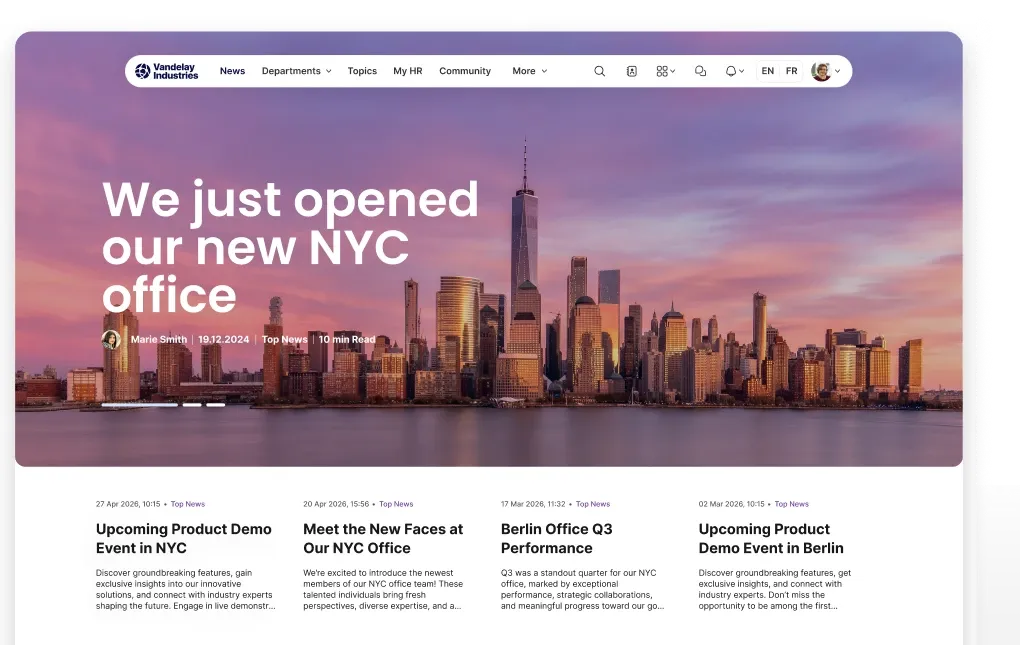Select the second carousel indicator dot

tap(191, 405)
